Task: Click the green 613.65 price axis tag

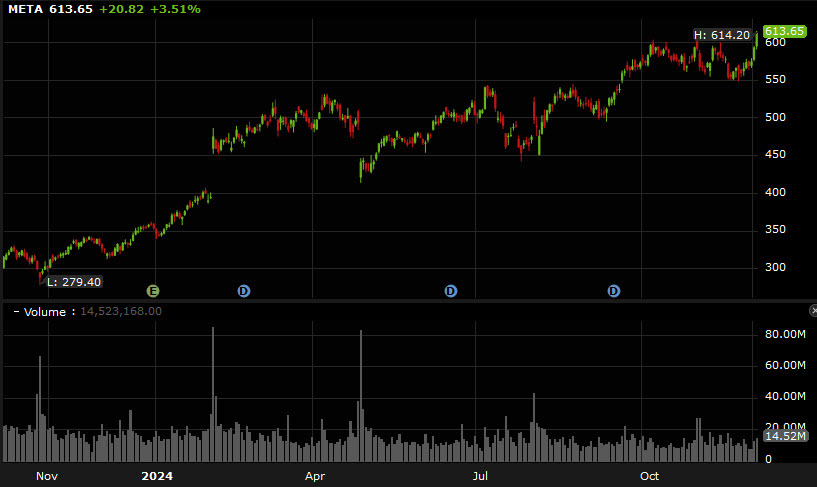Action: tap(784, 31)
